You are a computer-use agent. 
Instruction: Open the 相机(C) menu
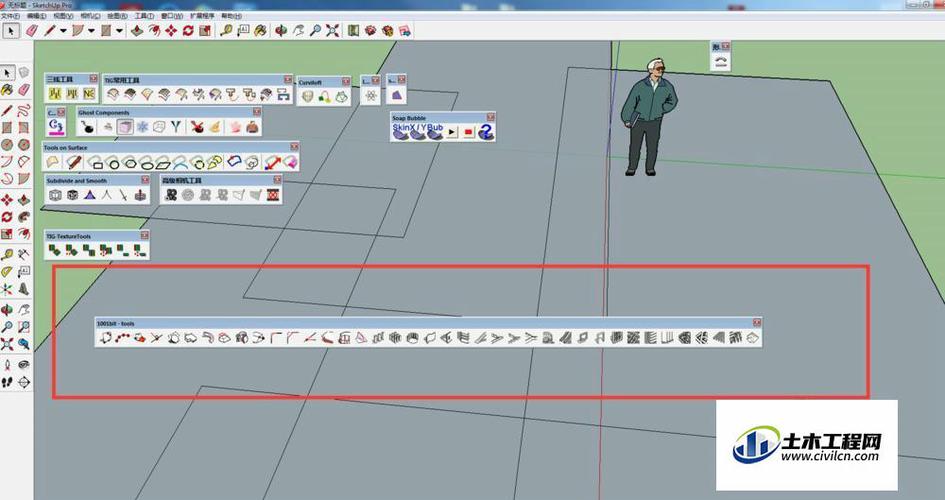[90, 16]
